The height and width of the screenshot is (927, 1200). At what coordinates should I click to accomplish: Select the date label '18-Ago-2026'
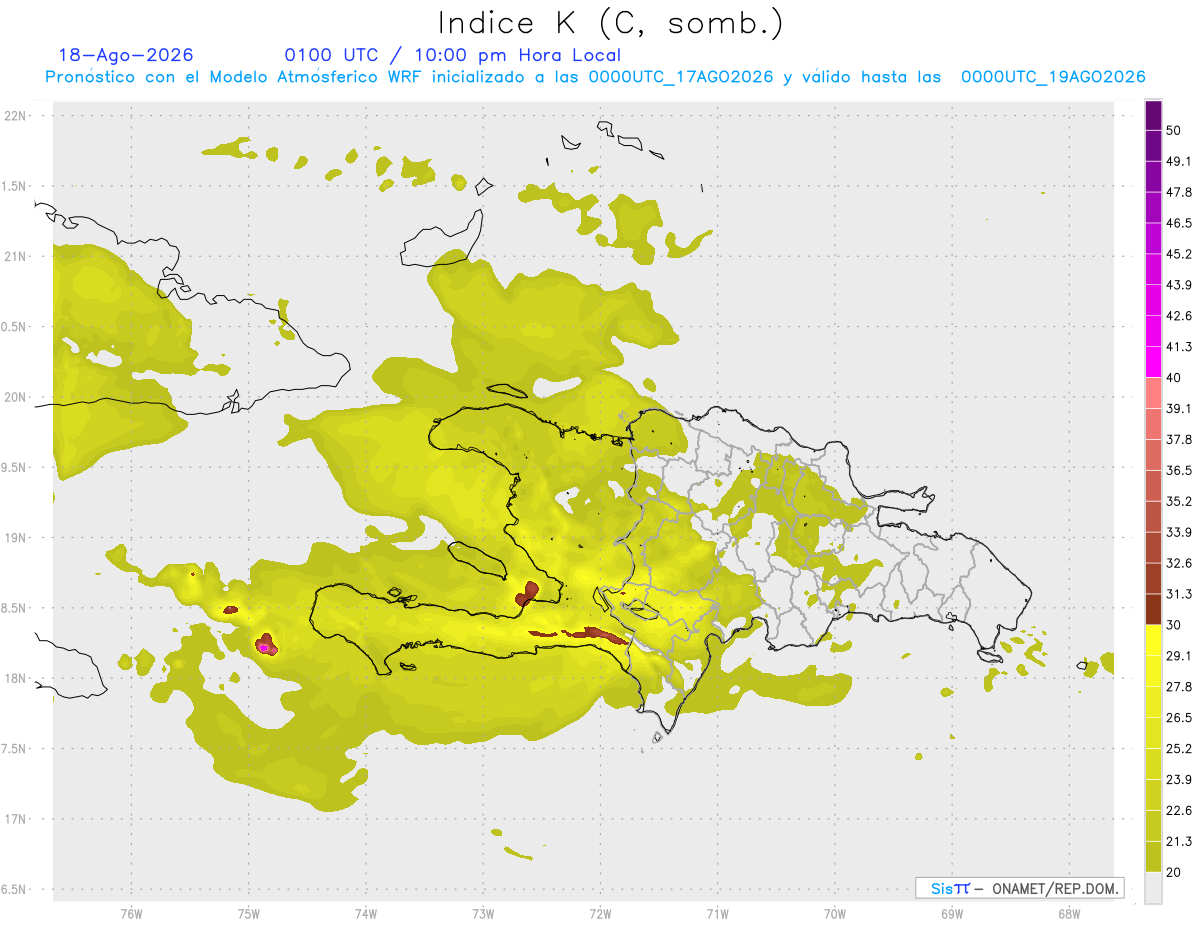tap(126, 55)
